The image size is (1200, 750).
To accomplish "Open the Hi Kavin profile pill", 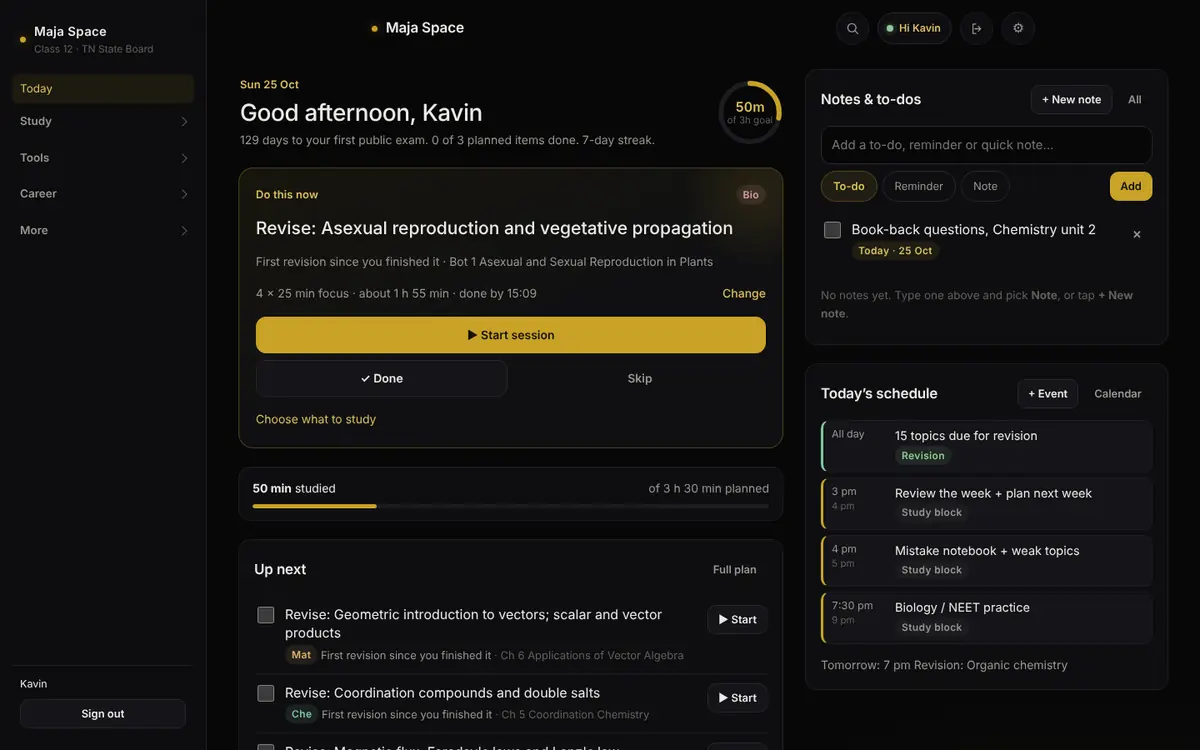I will coord(914,28).
